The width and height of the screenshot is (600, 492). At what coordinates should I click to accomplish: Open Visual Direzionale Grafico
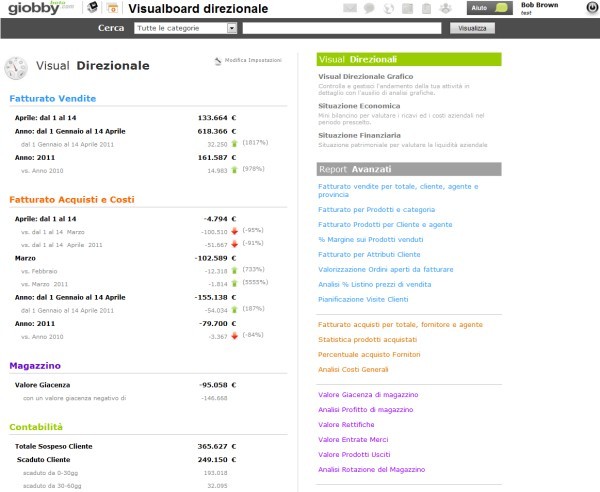tap(365, 77)
